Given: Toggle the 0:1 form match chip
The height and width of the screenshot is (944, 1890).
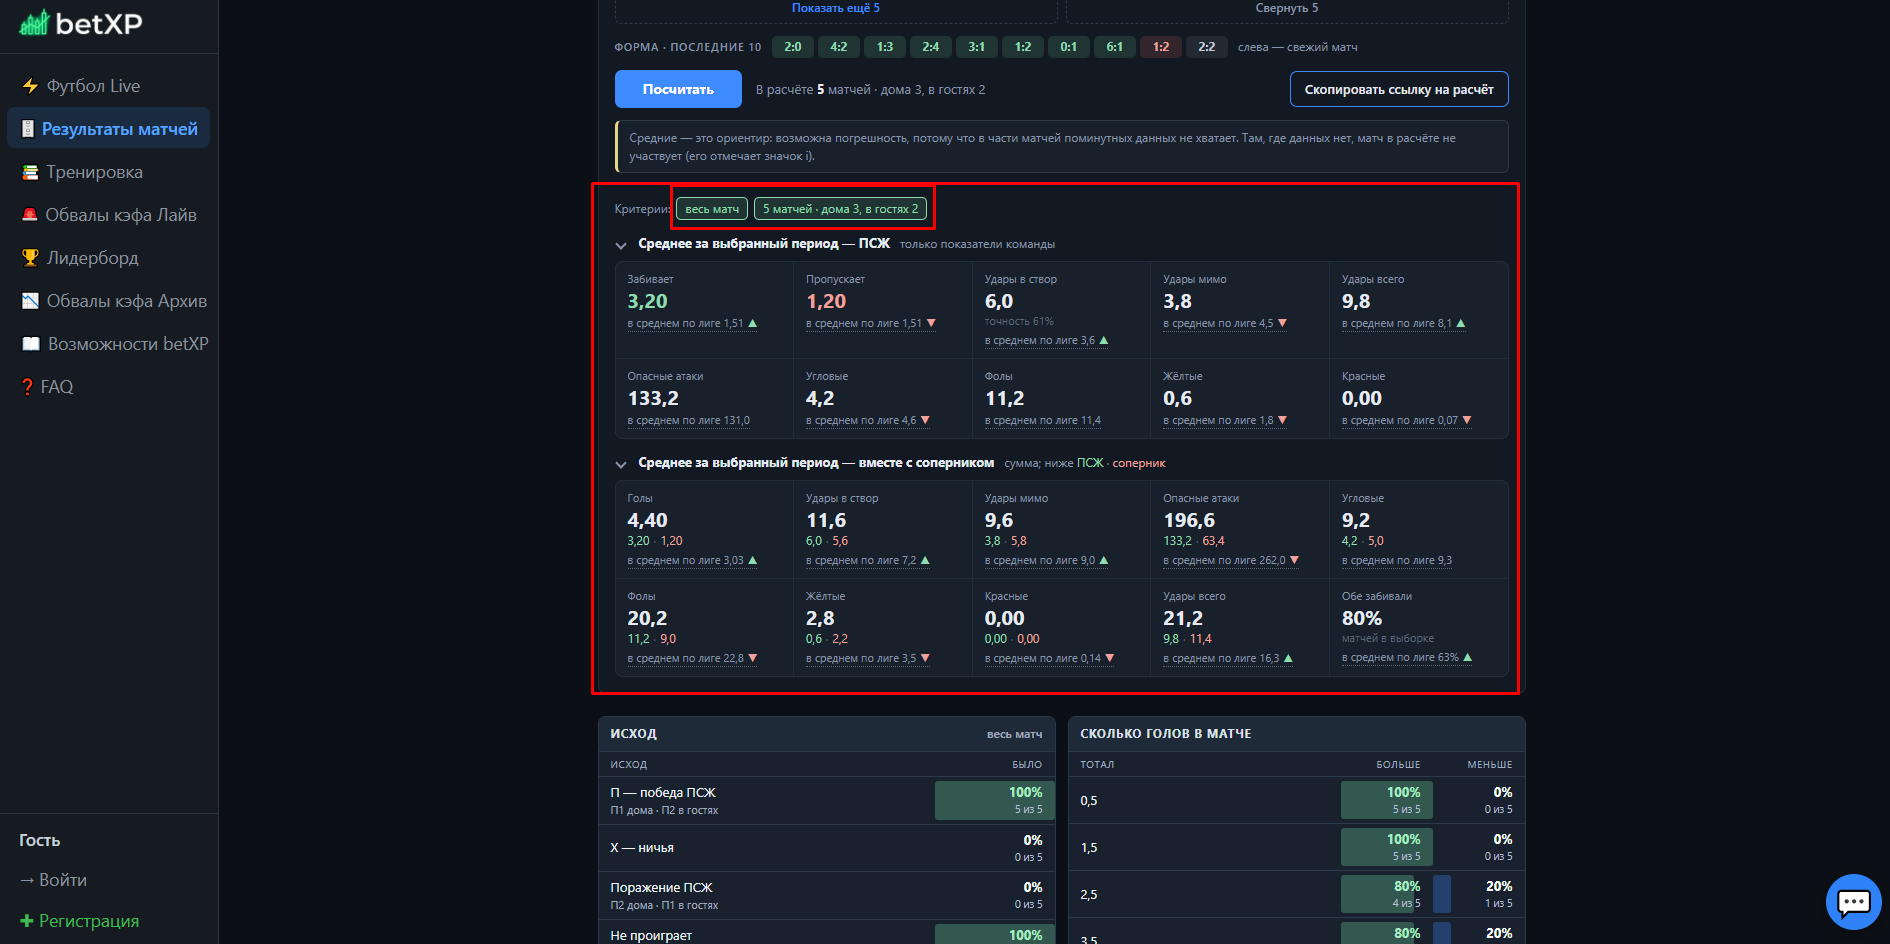Looking at the screenshot, I should (x=1069, y=47).
